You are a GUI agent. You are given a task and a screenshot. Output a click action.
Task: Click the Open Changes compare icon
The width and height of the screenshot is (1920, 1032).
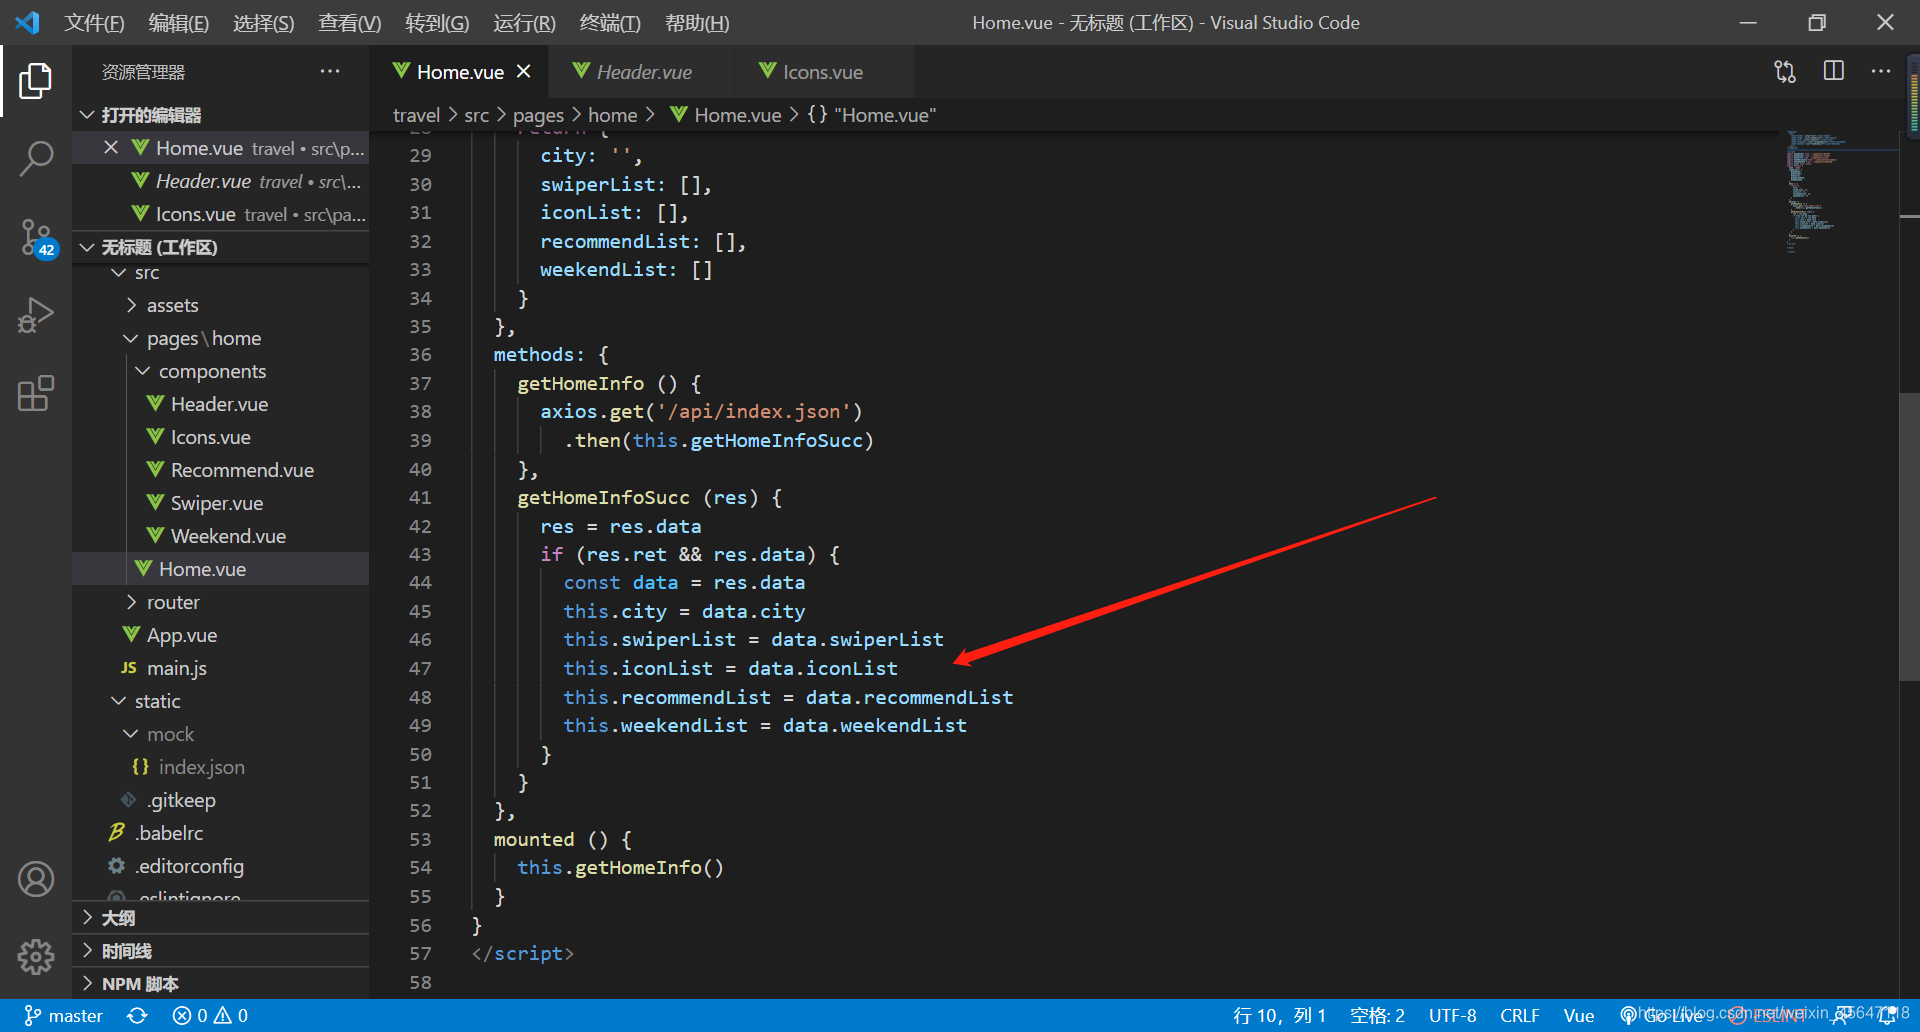click(x=1785, y=71)
